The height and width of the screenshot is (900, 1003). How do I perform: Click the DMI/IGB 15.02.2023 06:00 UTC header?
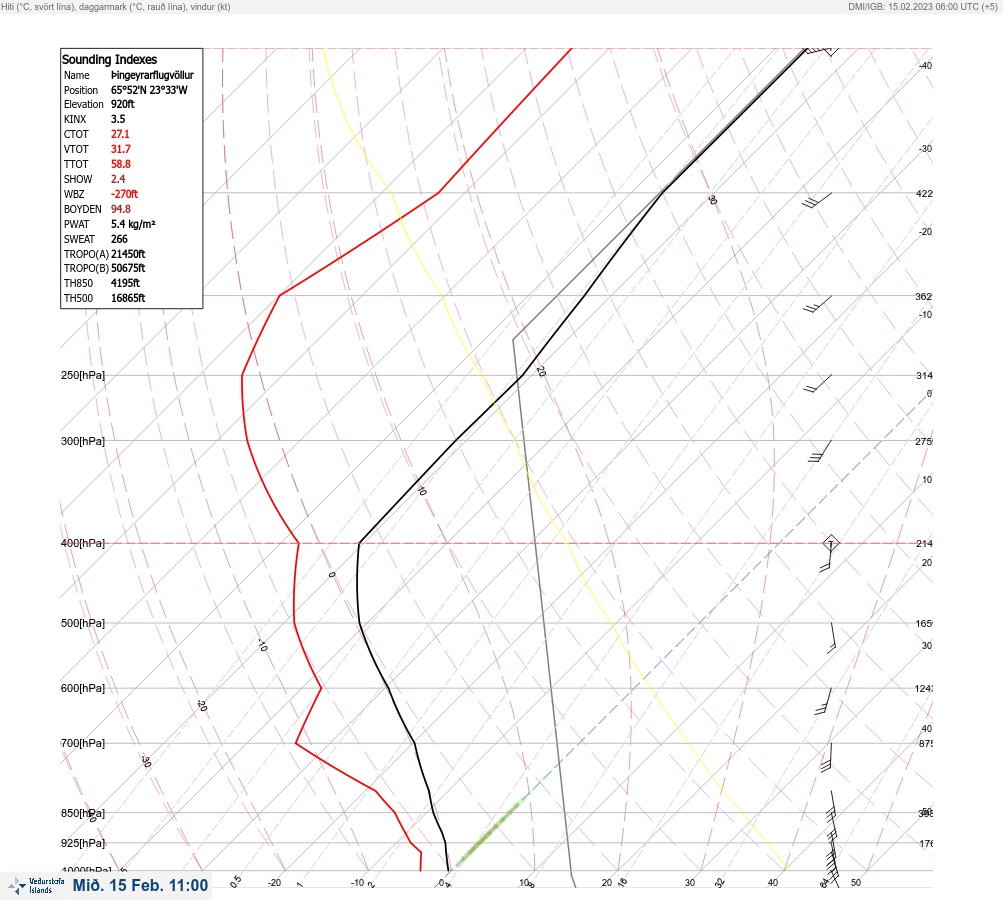coord(922,6)
